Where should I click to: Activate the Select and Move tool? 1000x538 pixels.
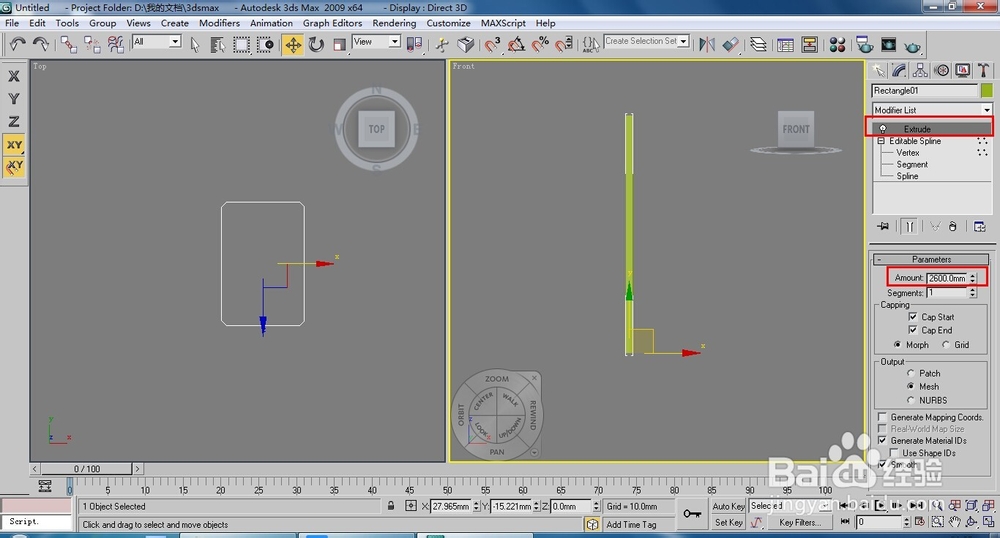293,45
